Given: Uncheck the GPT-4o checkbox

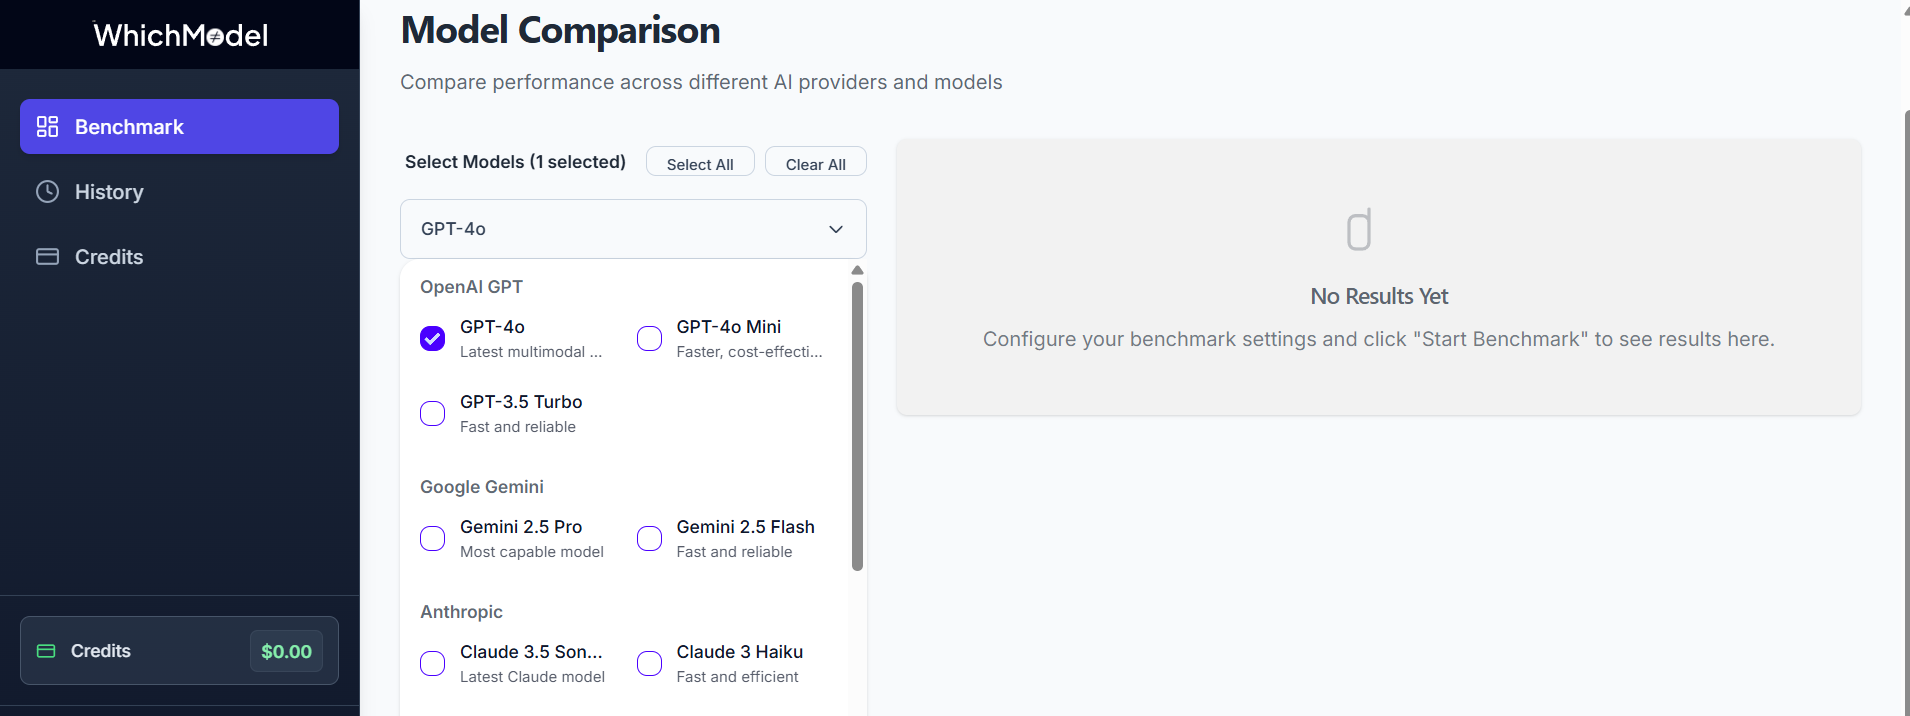Looking at the screenshot, I should [x=433, y=339].
